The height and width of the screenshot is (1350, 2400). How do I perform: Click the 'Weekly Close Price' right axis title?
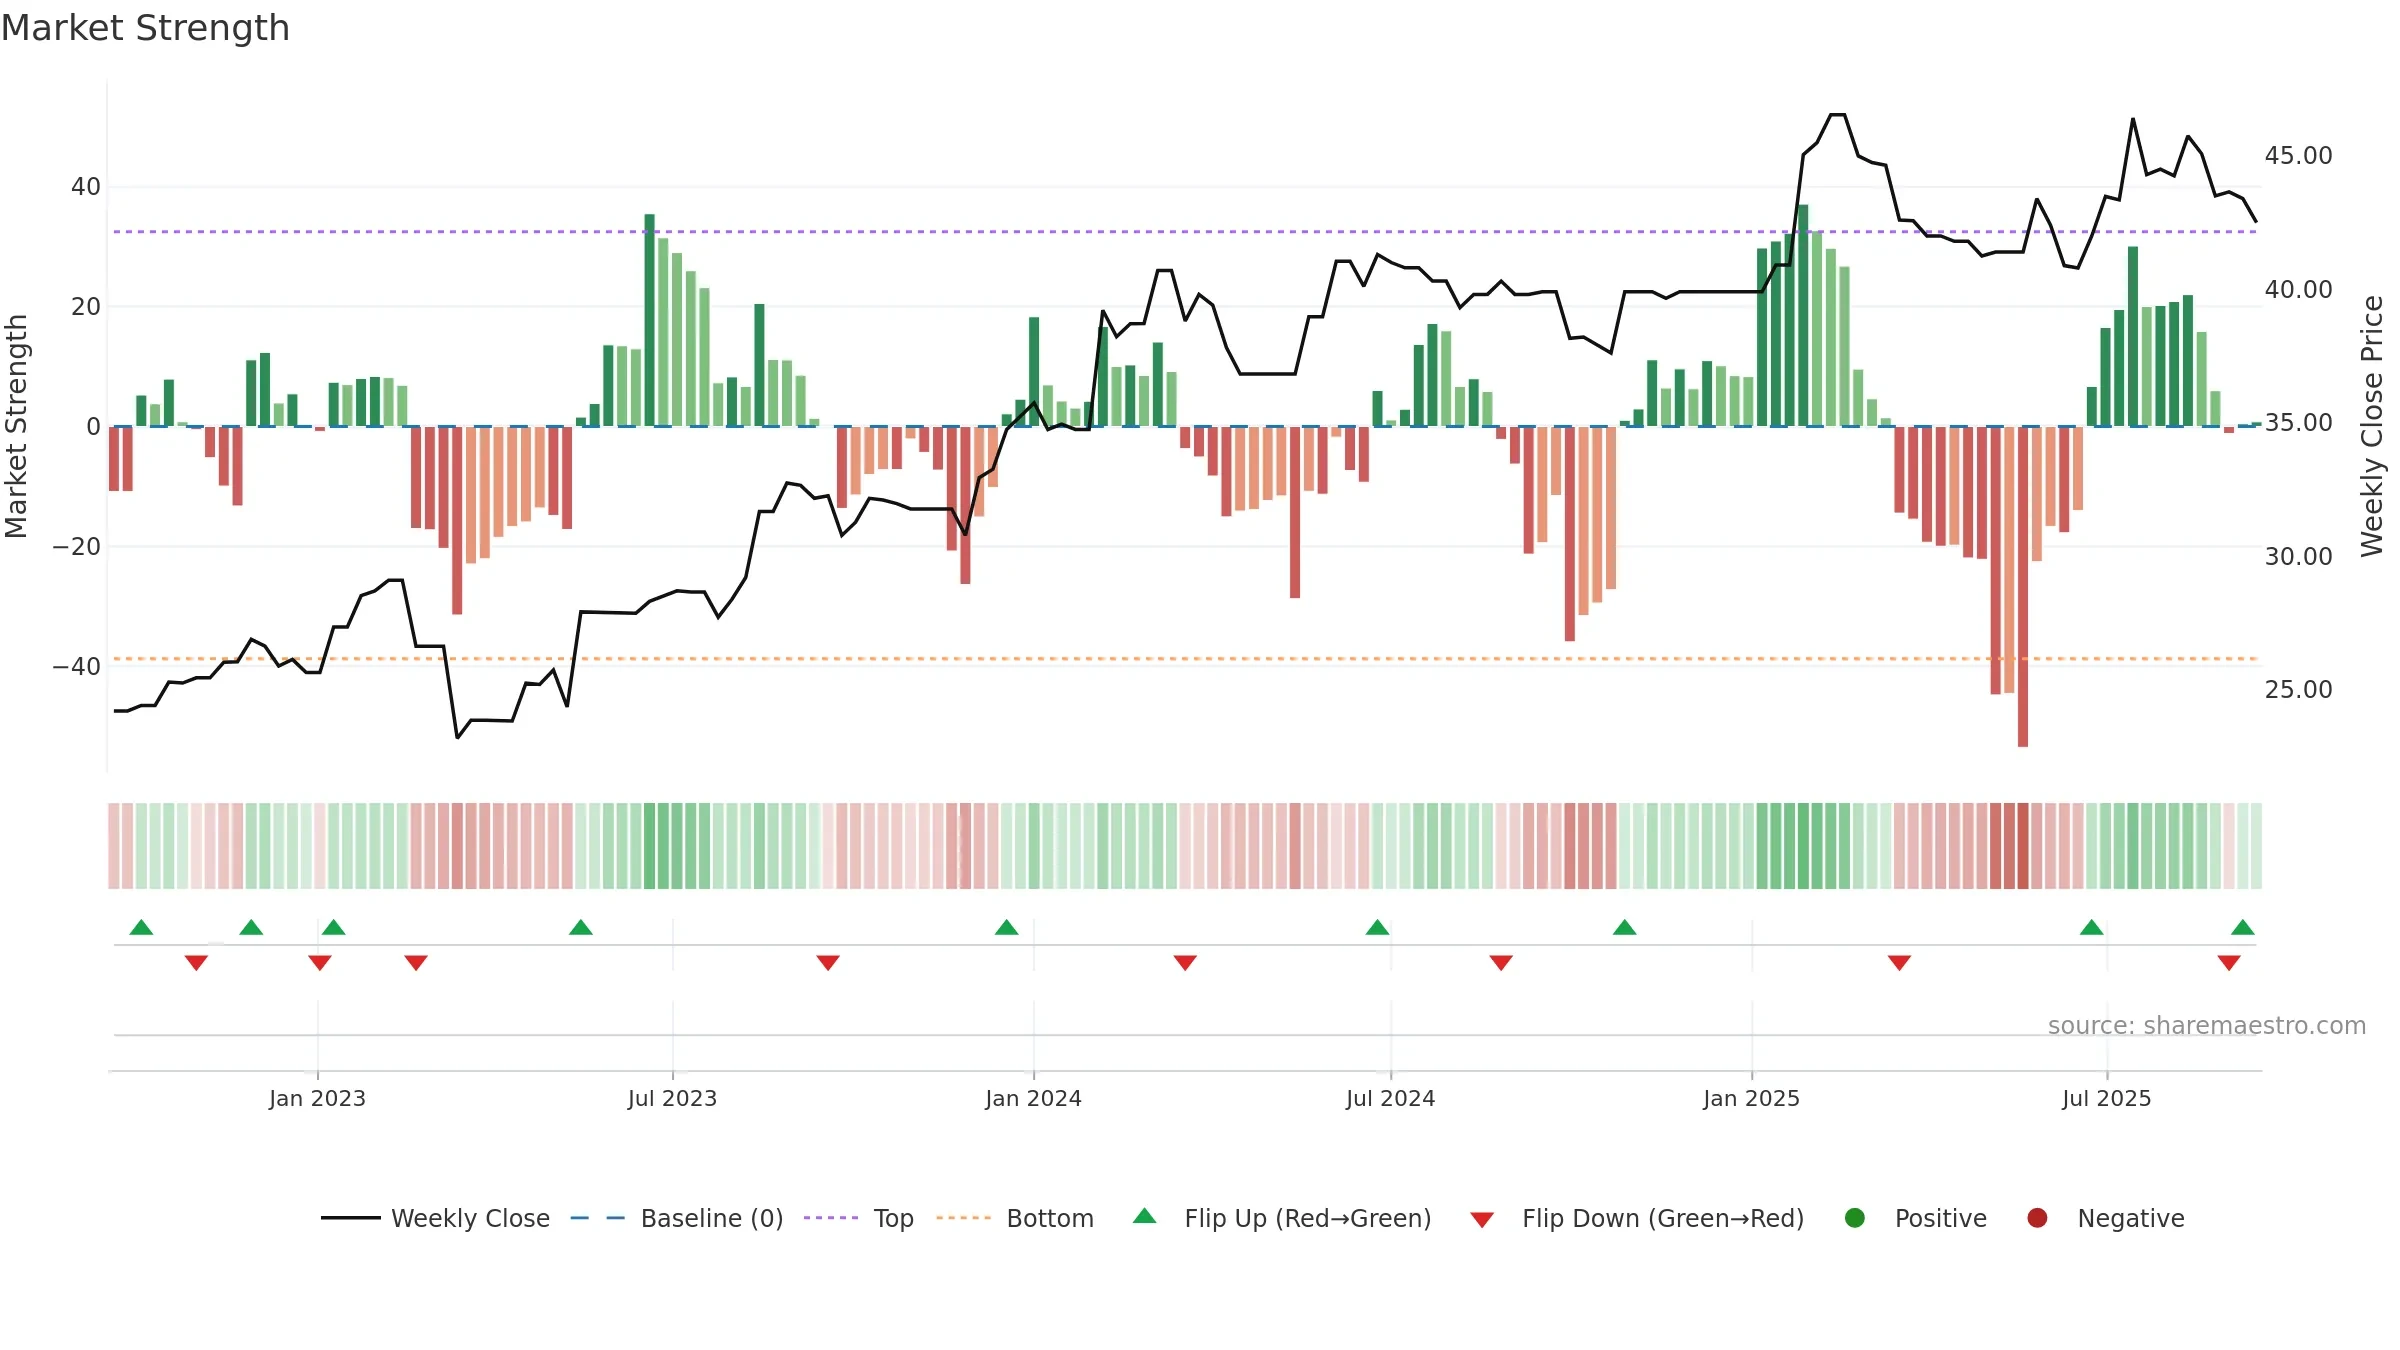tap(2372, 426)
